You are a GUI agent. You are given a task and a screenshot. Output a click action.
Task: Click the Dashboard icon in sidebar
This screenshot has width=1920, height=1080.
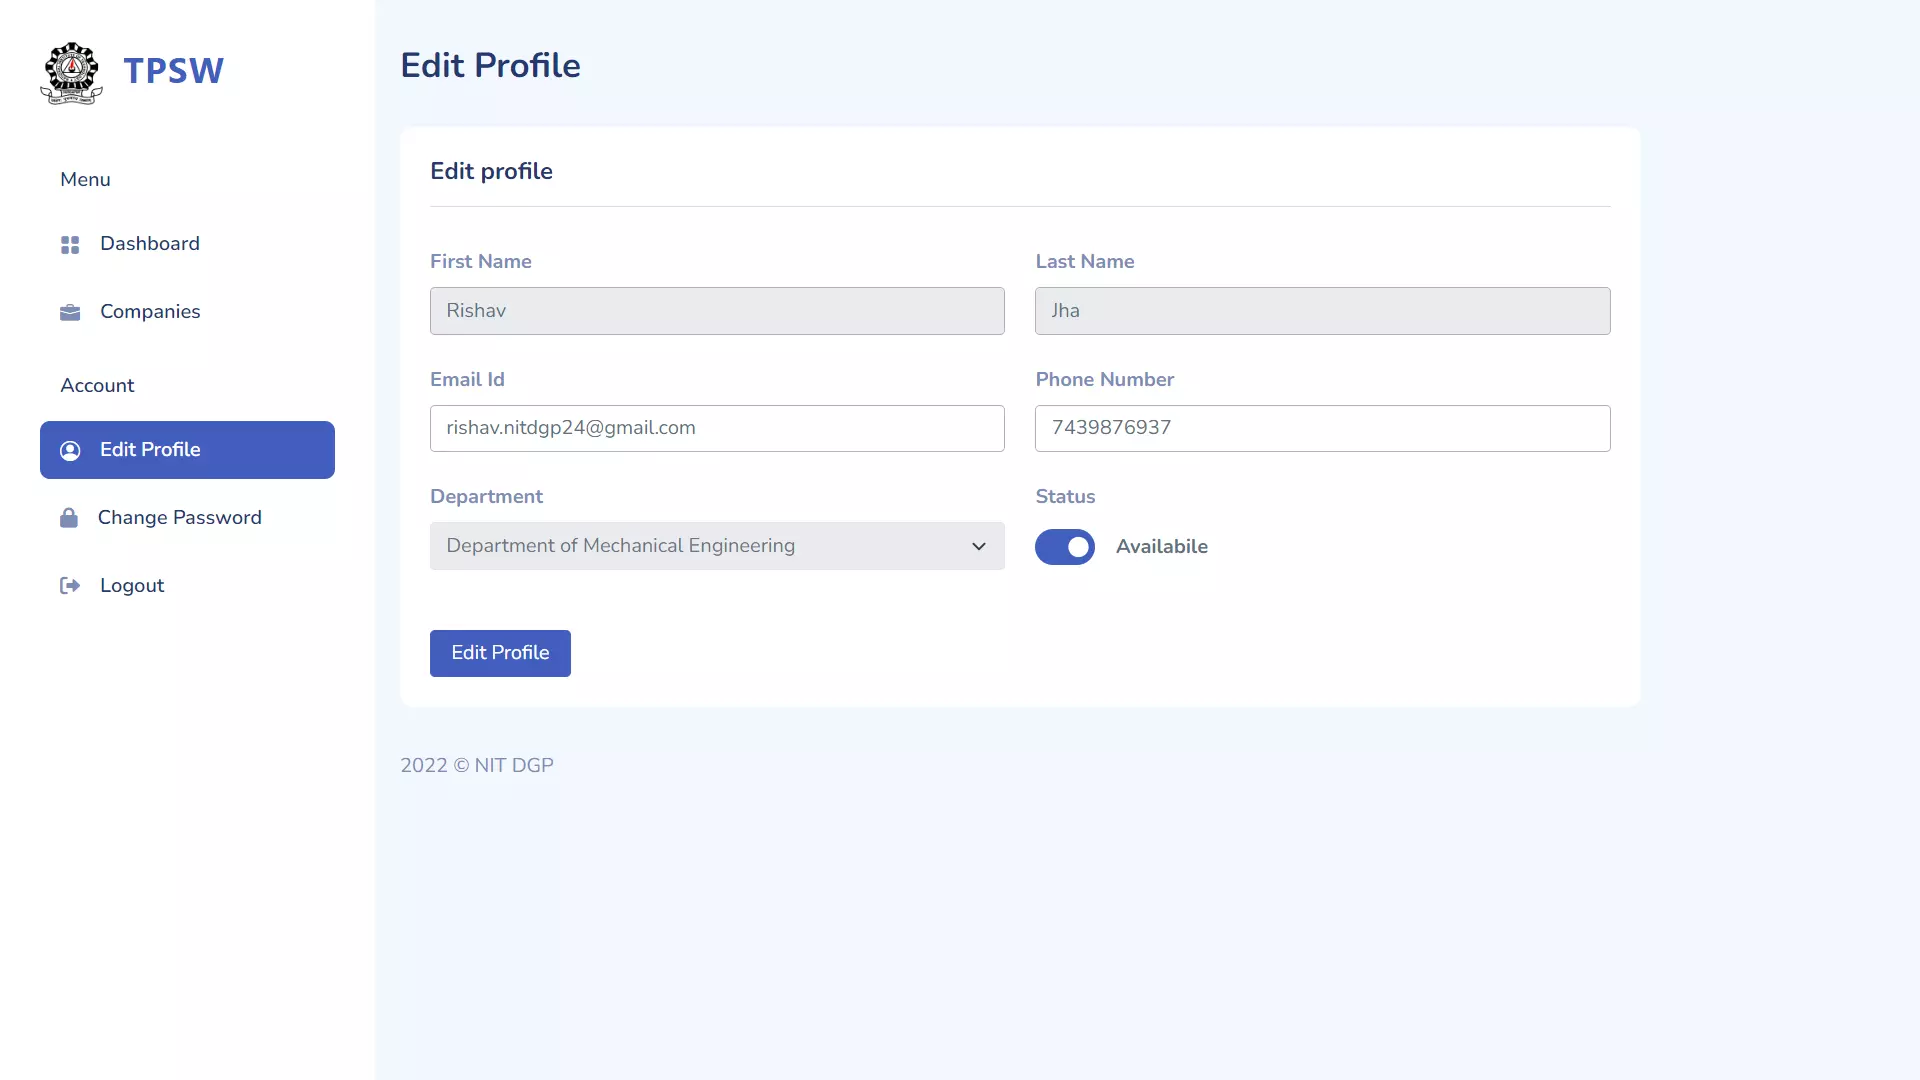click(x=69, y=244)
